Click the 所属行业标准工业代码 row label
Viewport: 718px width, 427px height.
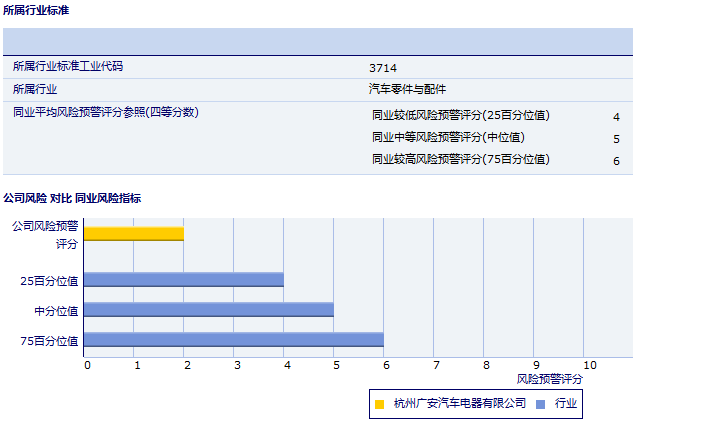[74, 66]
